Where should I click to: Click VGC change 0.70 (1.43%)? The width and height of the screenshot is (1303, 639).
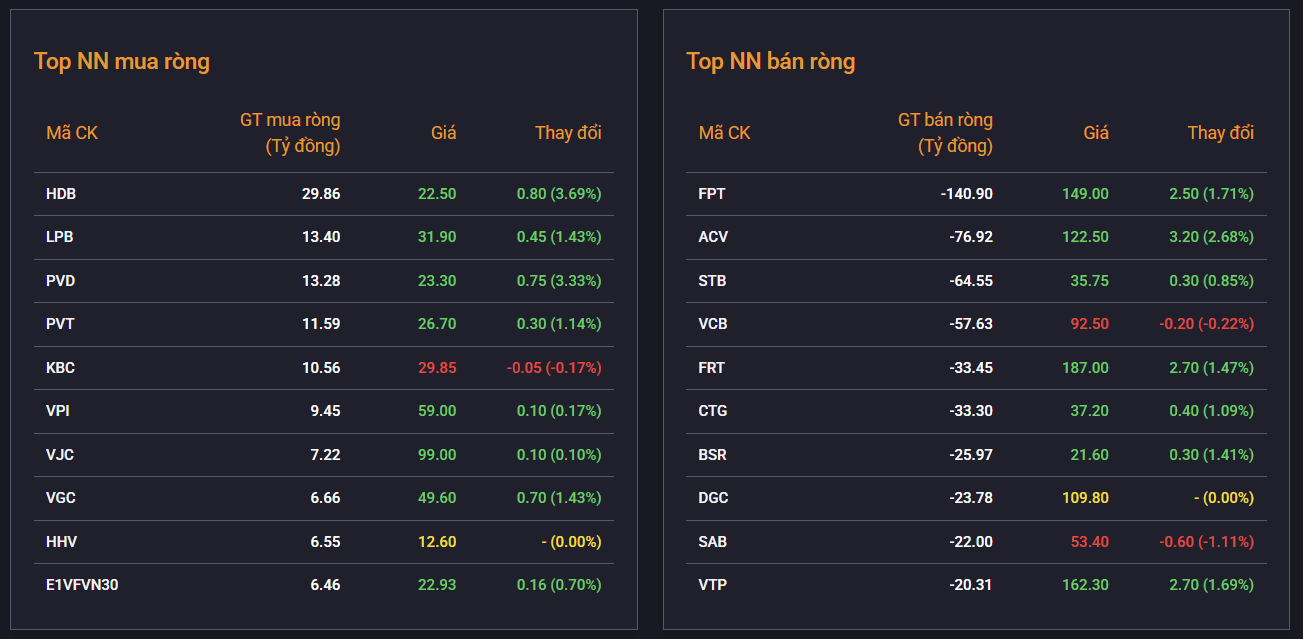click(x=559, y=498)
